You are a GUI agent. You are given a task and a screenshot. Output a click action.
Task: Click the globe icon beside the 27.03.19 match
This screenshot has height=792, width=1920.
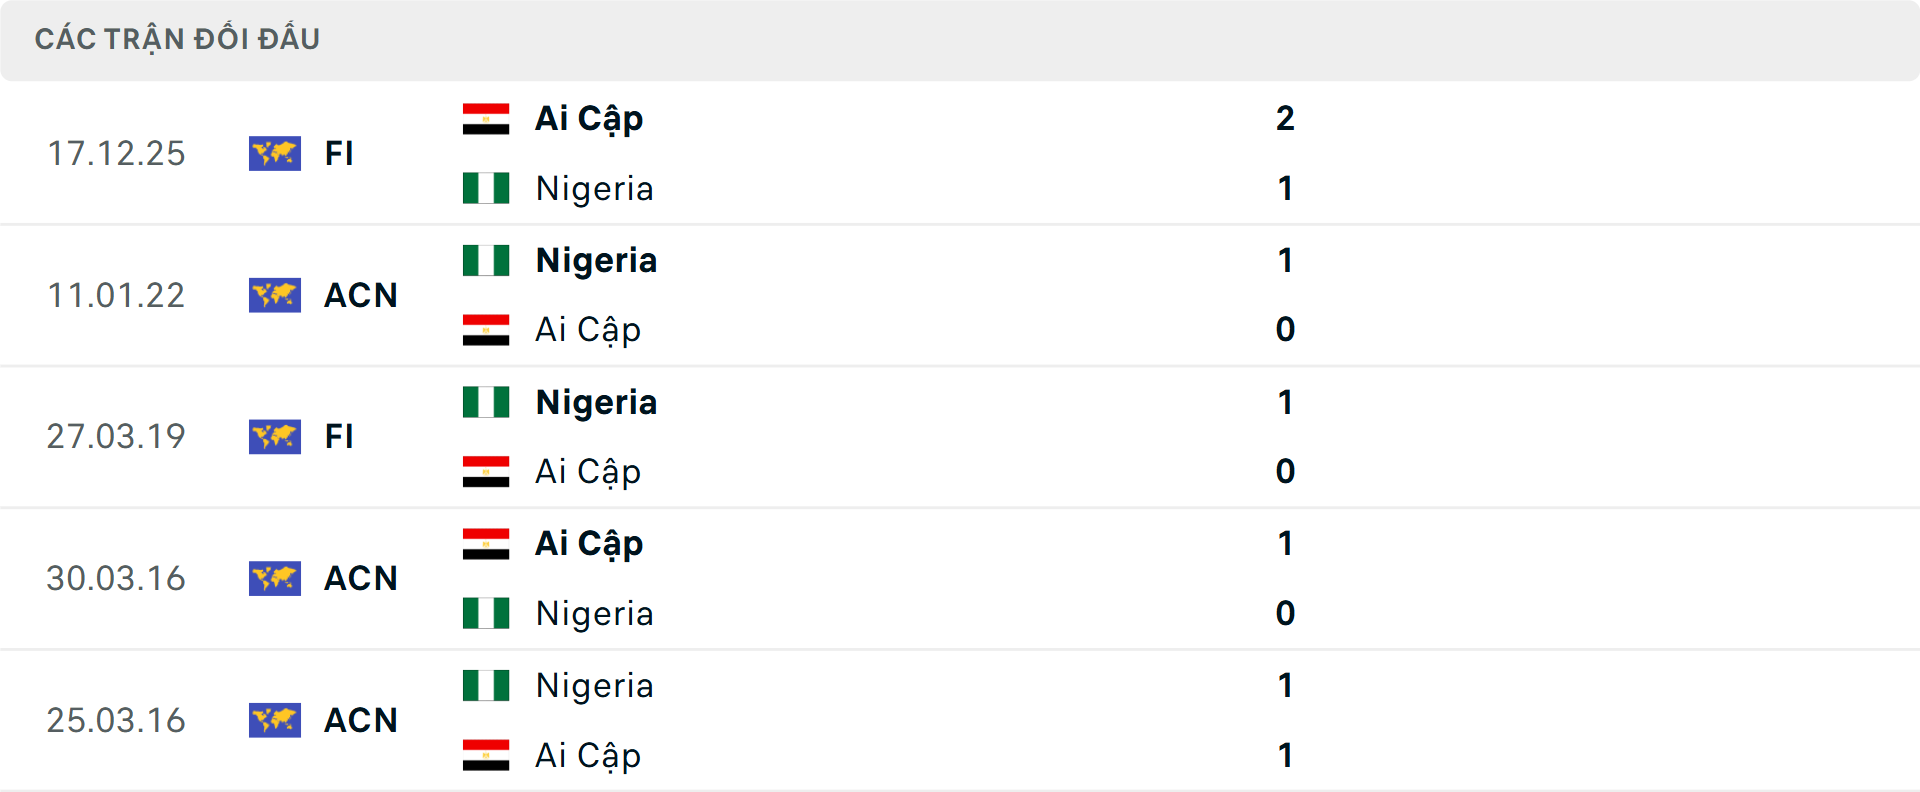pyautogui.click(x=275, y=437)
